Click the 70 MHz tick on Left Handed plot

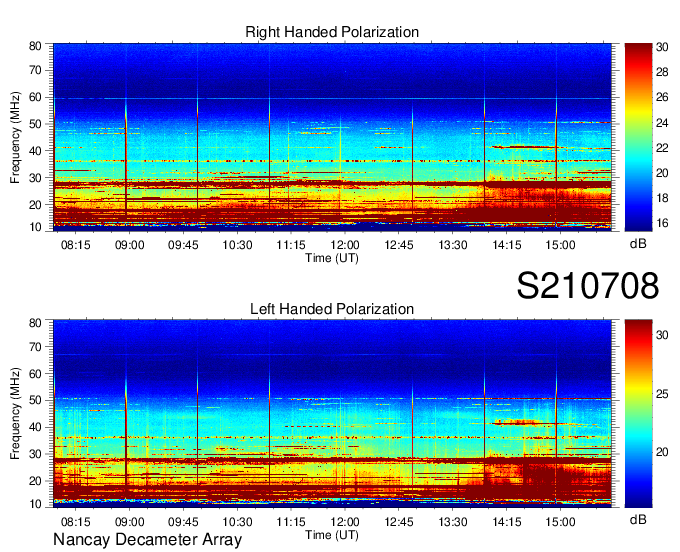(x=35, y=347)
